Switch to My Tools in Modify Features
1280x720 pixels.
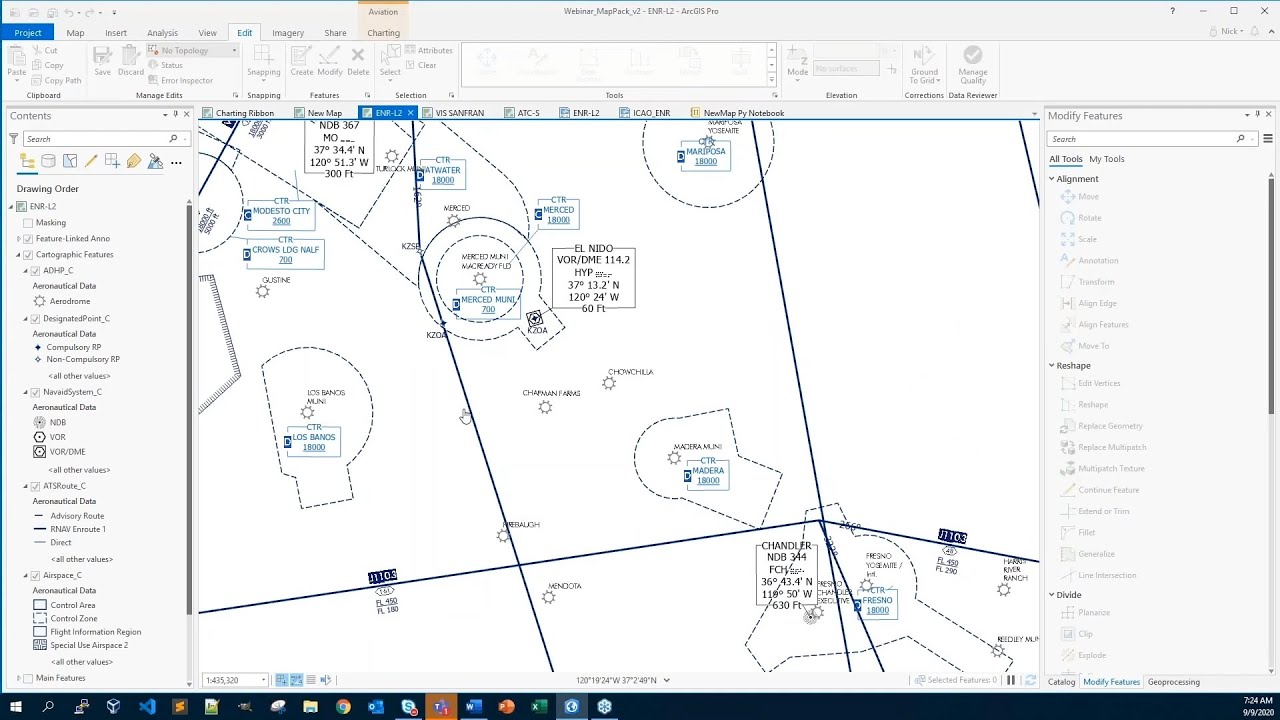point(1106,159)
